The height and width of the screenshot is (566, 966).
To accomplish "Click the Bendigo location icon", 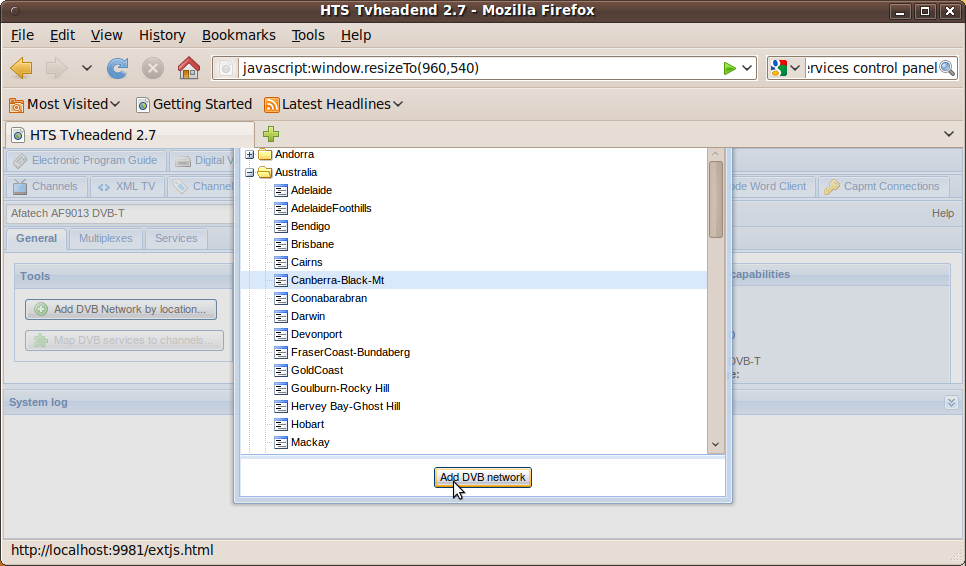I will 281,227.
